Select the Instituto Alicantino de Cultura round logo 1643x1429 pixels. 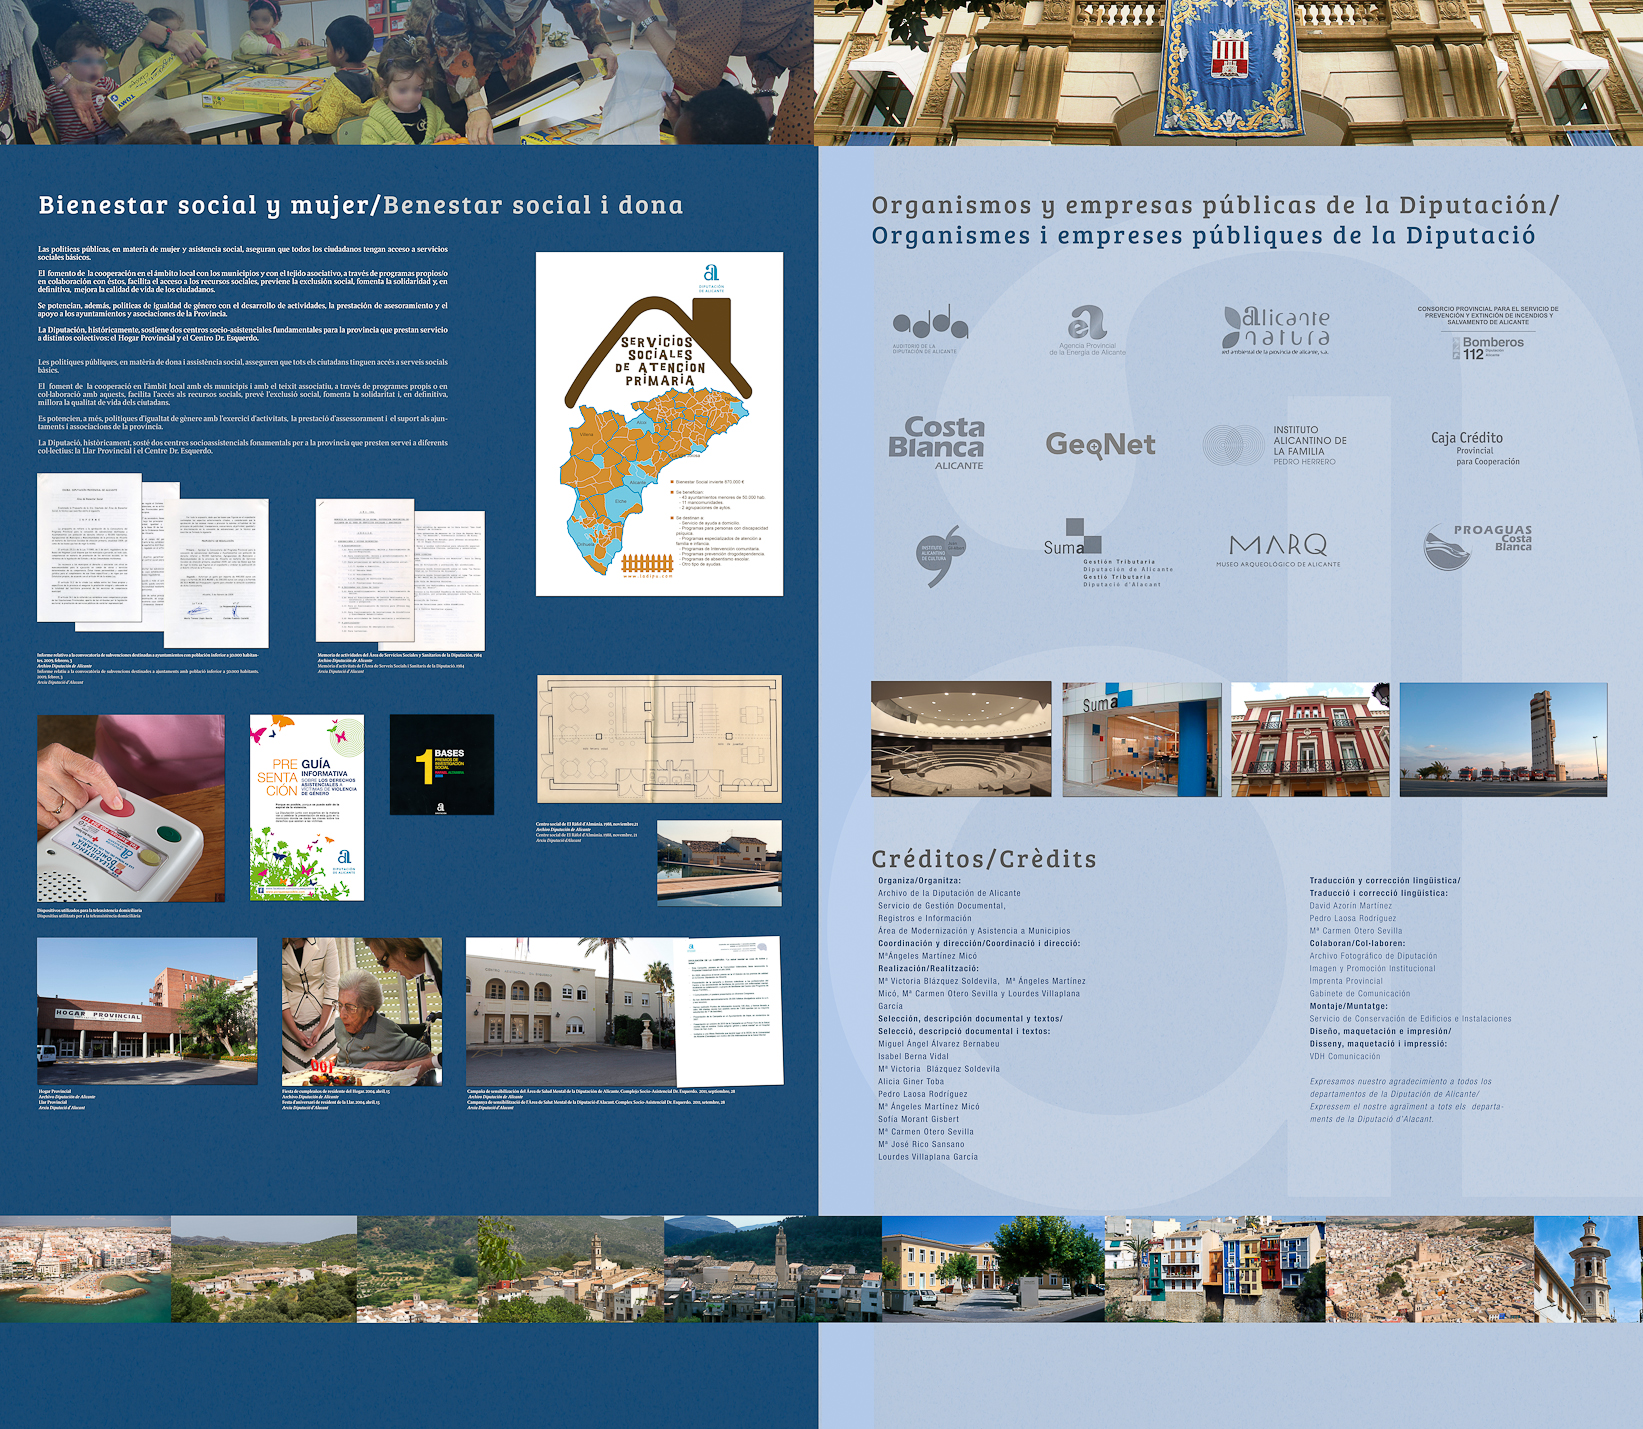941,555
